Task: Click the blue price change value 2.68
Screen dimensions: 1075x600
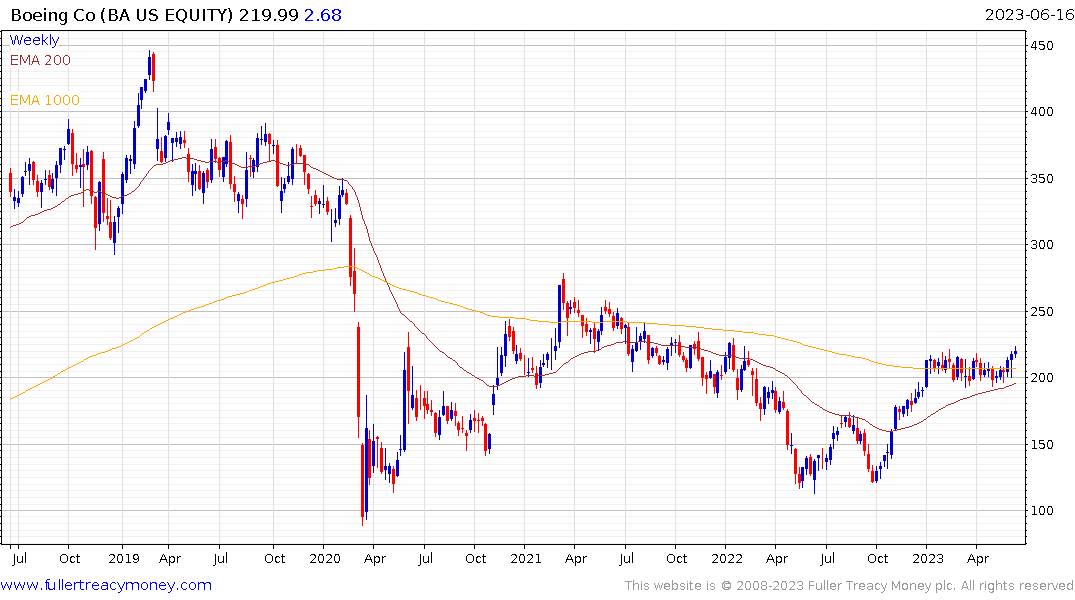Action: (323, 15)
